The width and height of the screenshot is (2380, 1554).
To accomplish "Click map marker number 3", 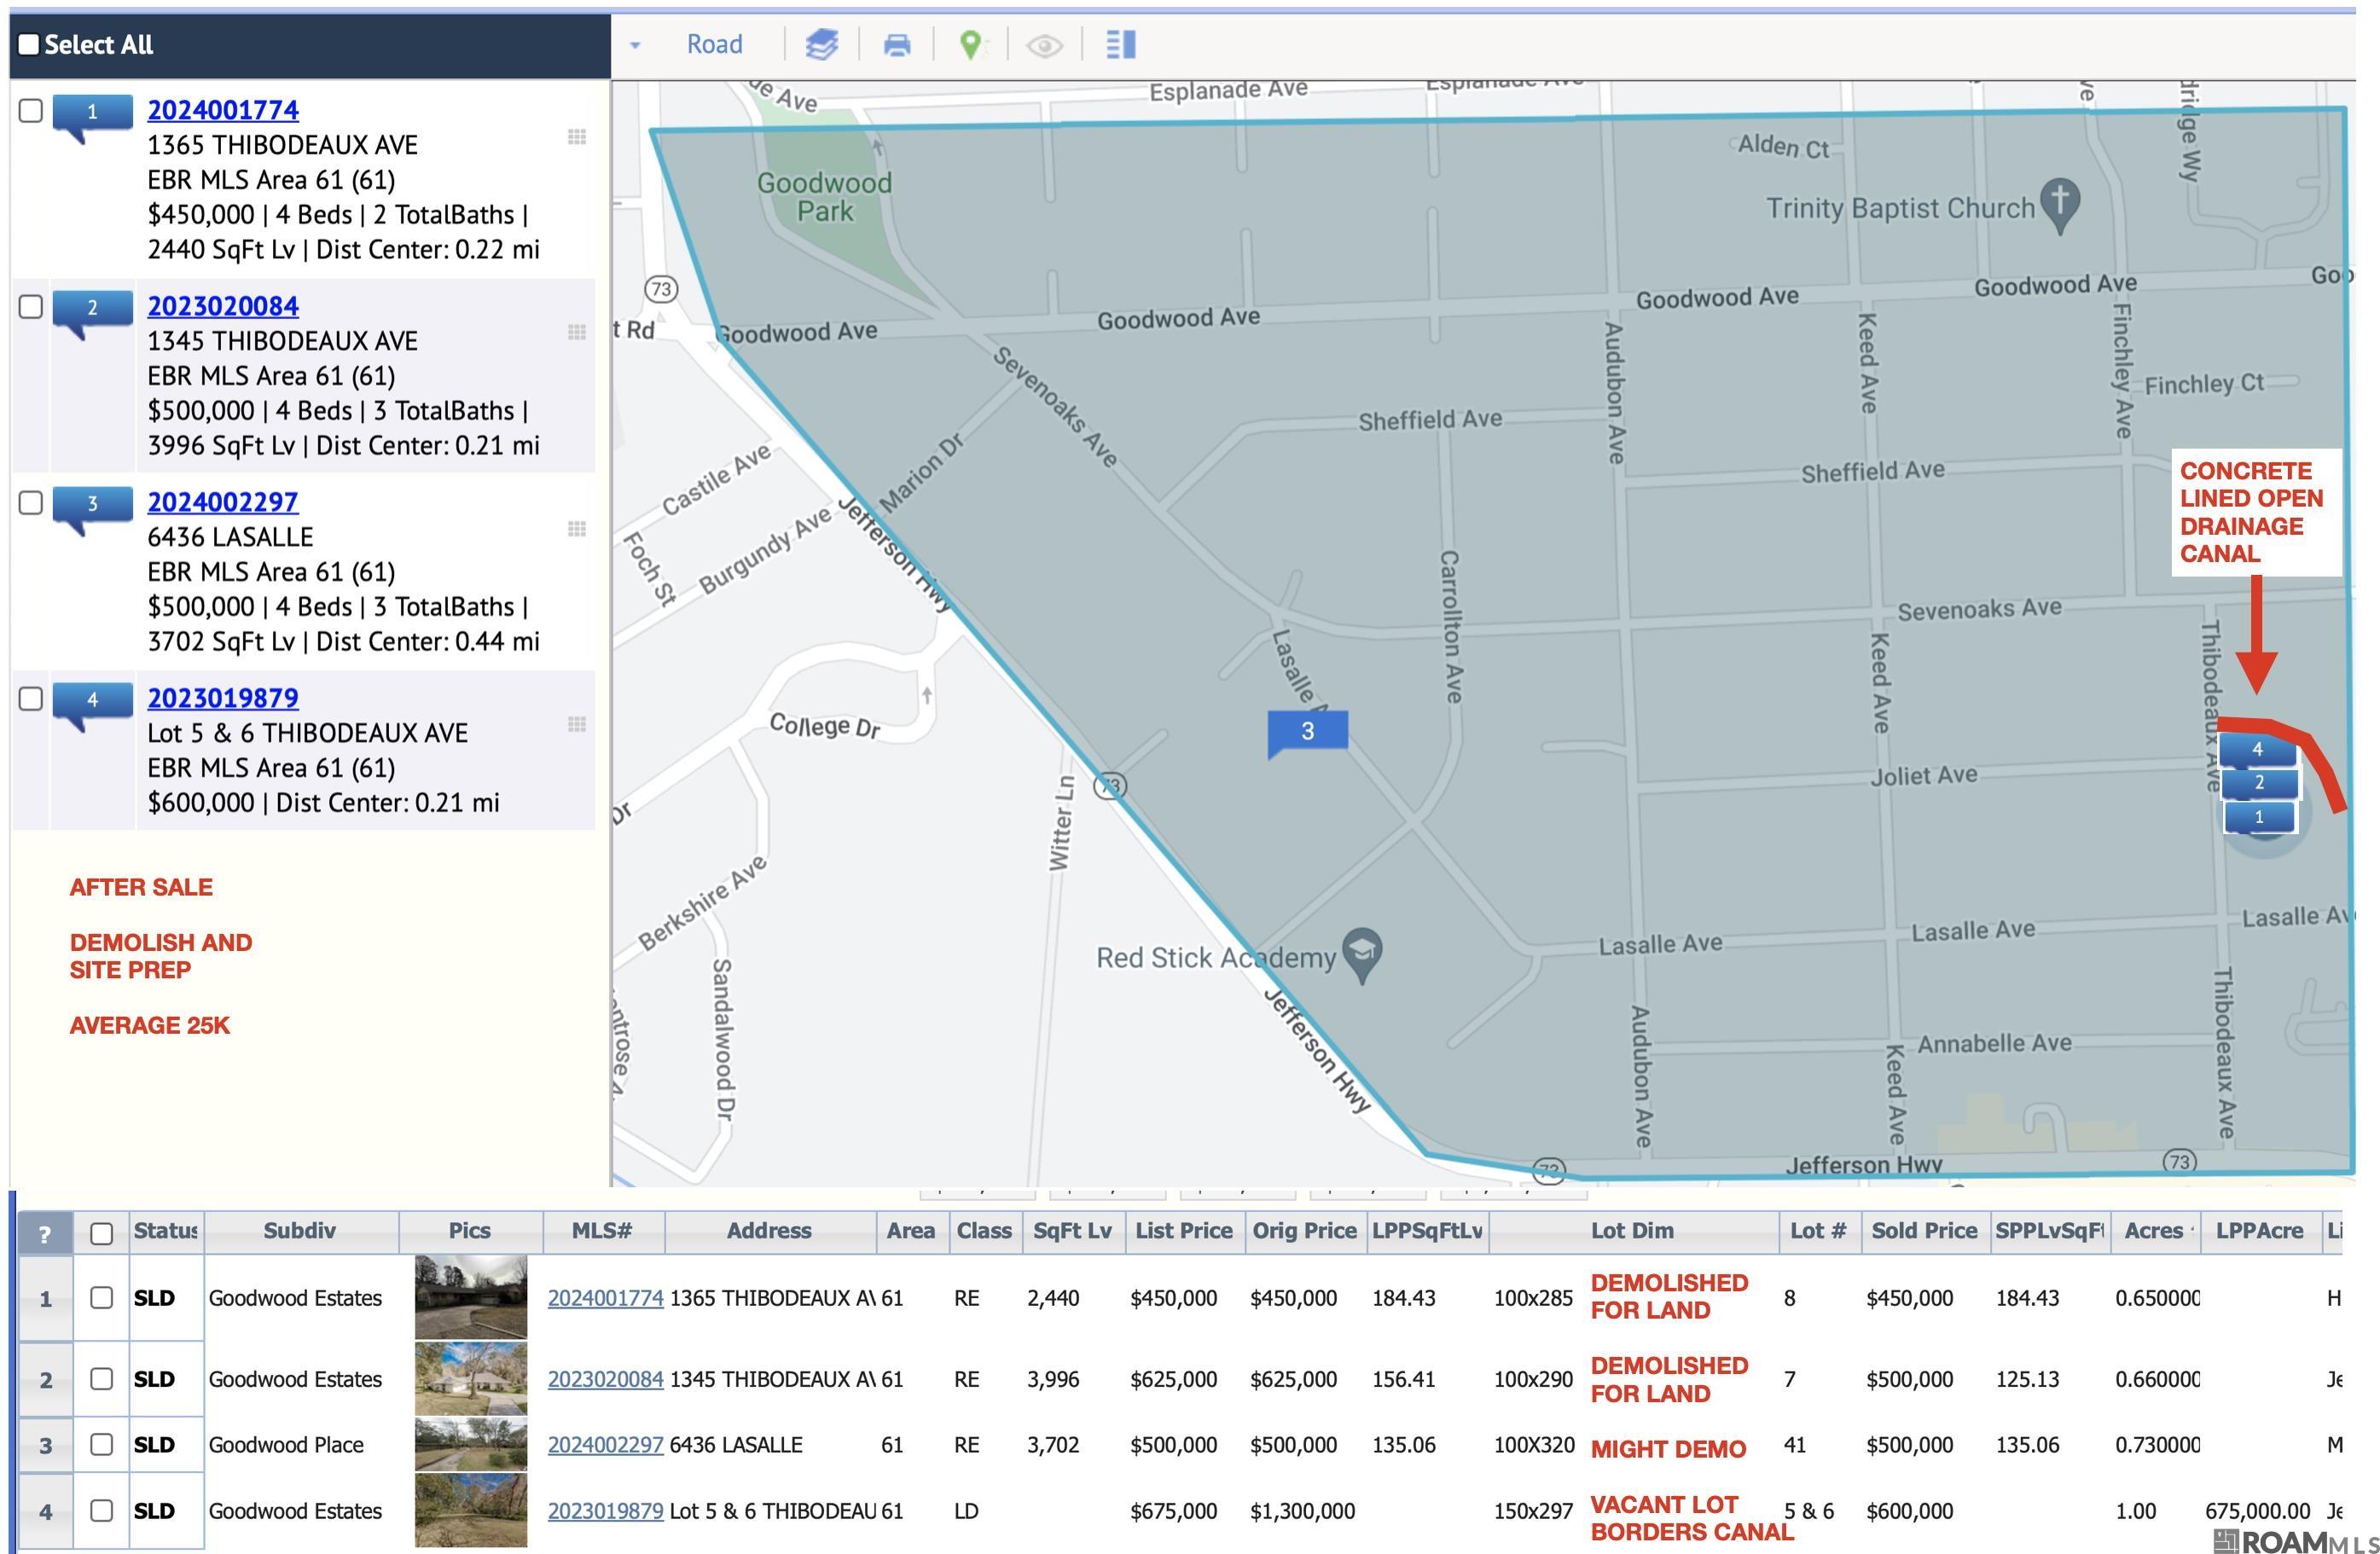I will [x=1307, y=731].
